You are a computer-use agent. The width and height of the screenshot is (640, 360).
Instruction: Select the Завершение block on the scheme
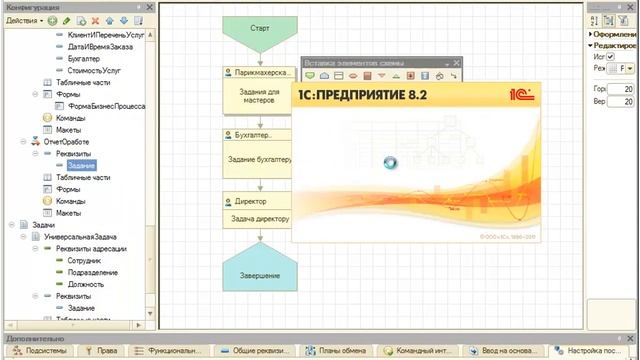[x=260, y=267]
